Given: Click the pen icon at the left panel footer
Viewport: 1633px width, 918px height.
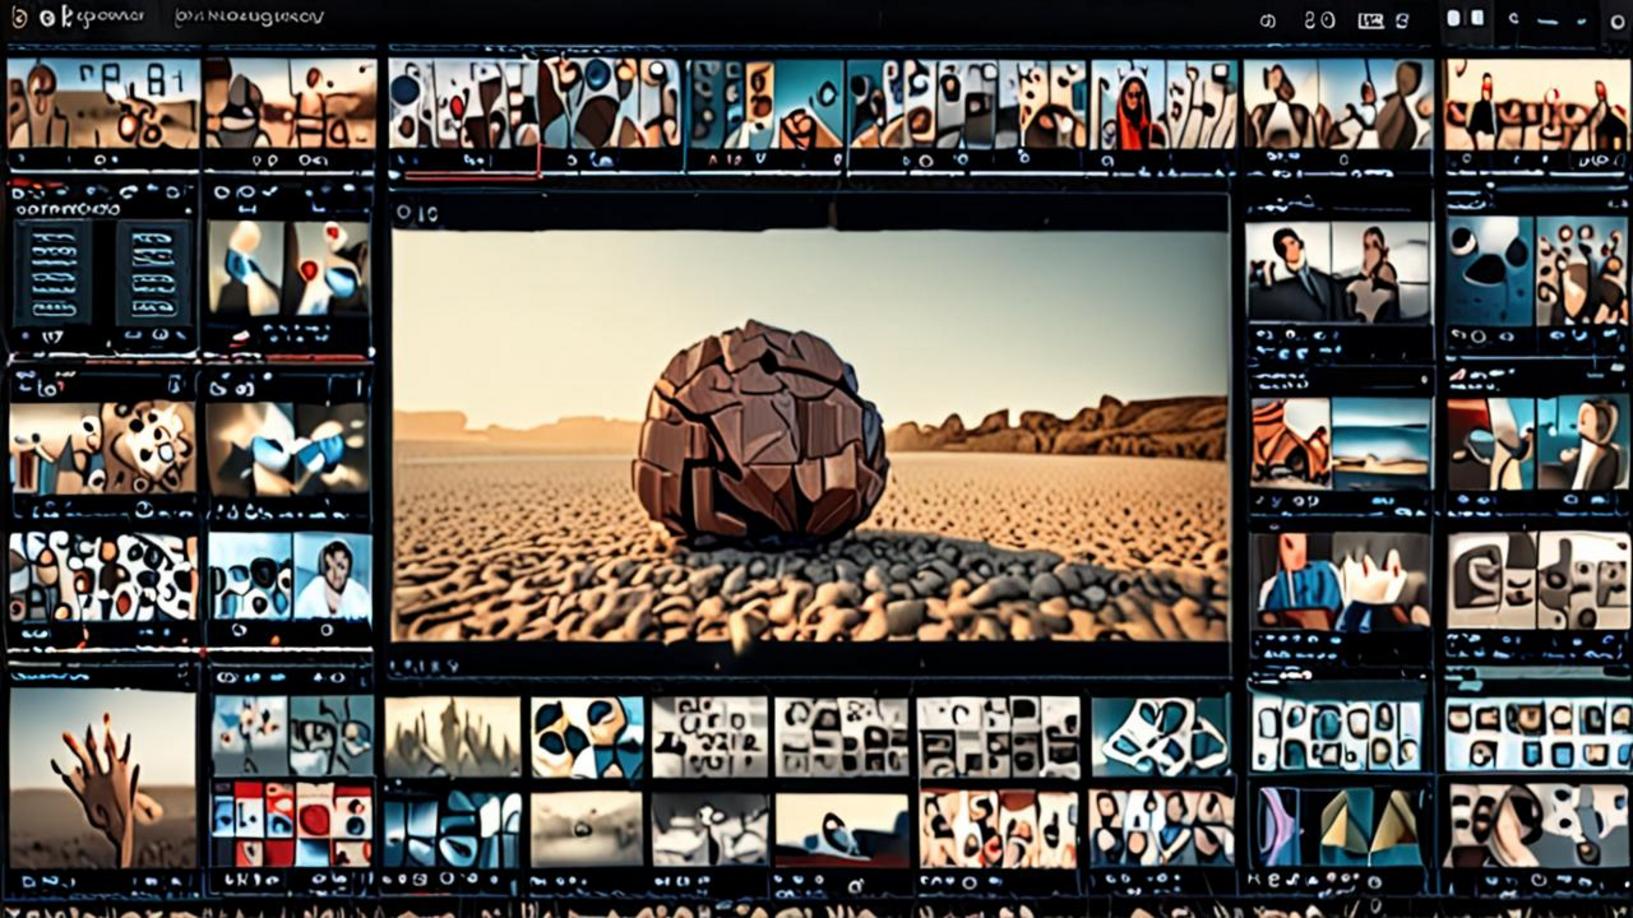Looking at the screenshot, I should tap(180, 334).
